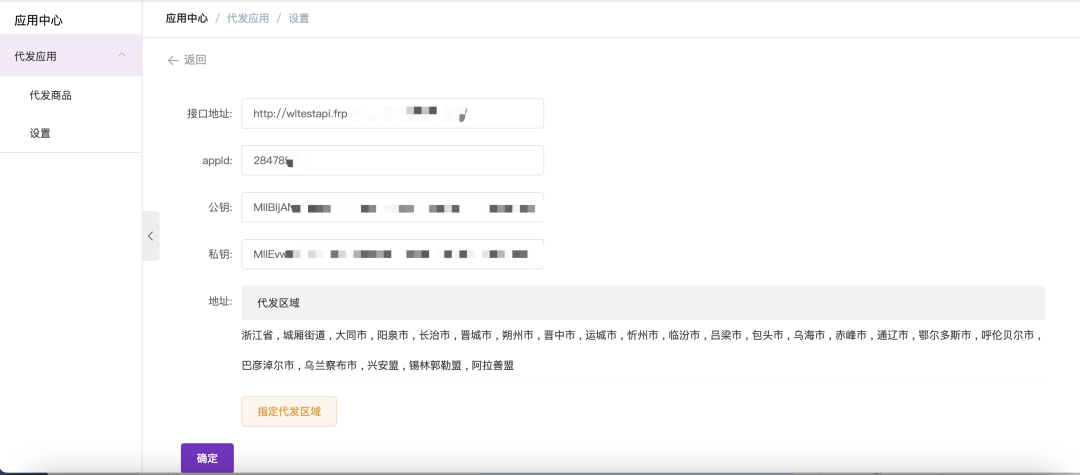Click the 应用中心 sidebar title
Viewport: 1080px width, 475px height.
click(39, 21)
